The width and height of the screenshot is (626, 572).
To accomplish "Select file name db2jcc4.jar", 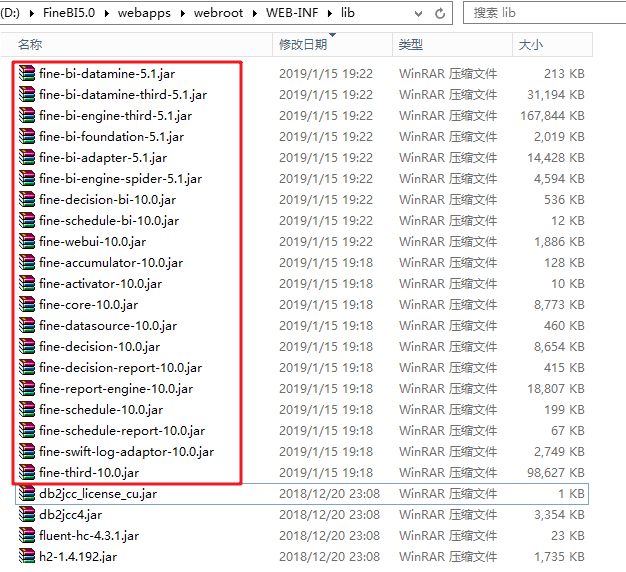I will (70, 515).
